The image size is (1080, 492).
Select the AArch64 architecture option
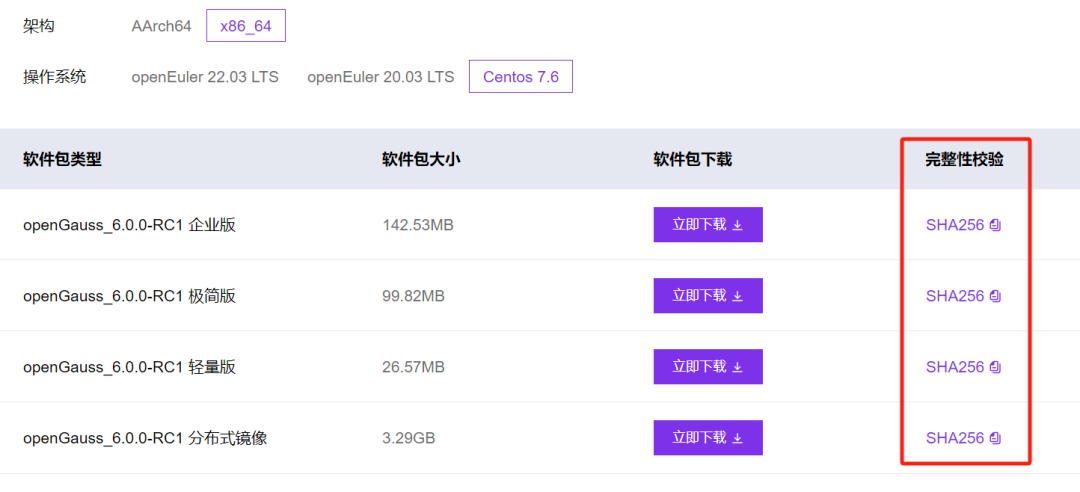click(161, 26)
